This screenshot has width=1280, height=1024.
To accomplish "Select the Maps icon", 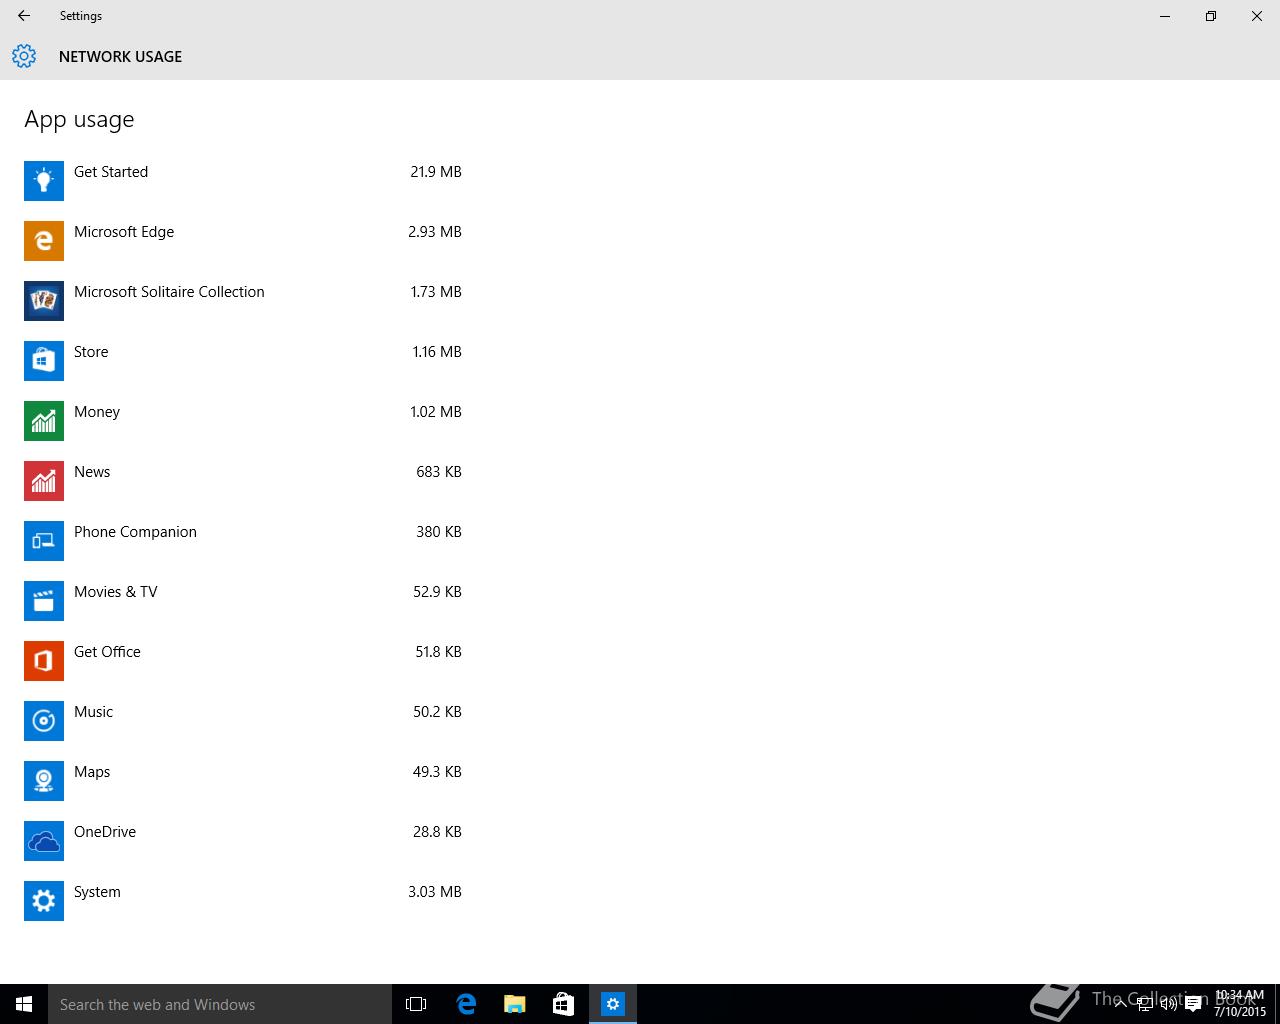I will pos(44,781).
